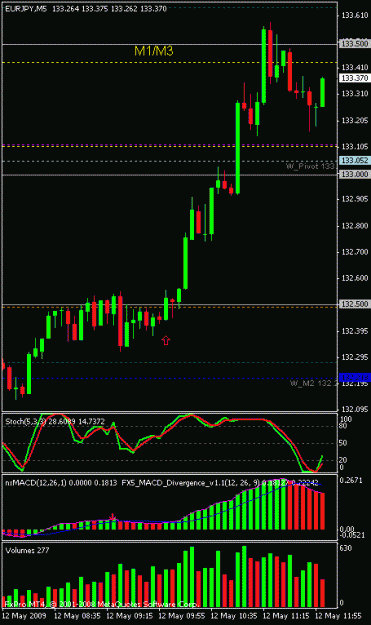The width and height of the screenshot is (371, 625).
Task: Click the 132.295 price axis label
Action: (354, 358)
